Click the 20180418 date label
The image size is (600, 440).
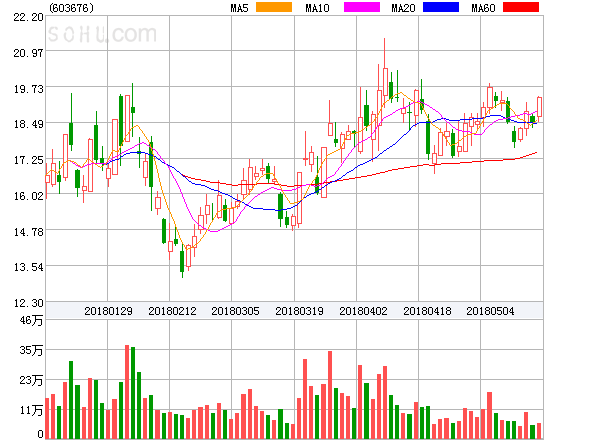(427, 311)
